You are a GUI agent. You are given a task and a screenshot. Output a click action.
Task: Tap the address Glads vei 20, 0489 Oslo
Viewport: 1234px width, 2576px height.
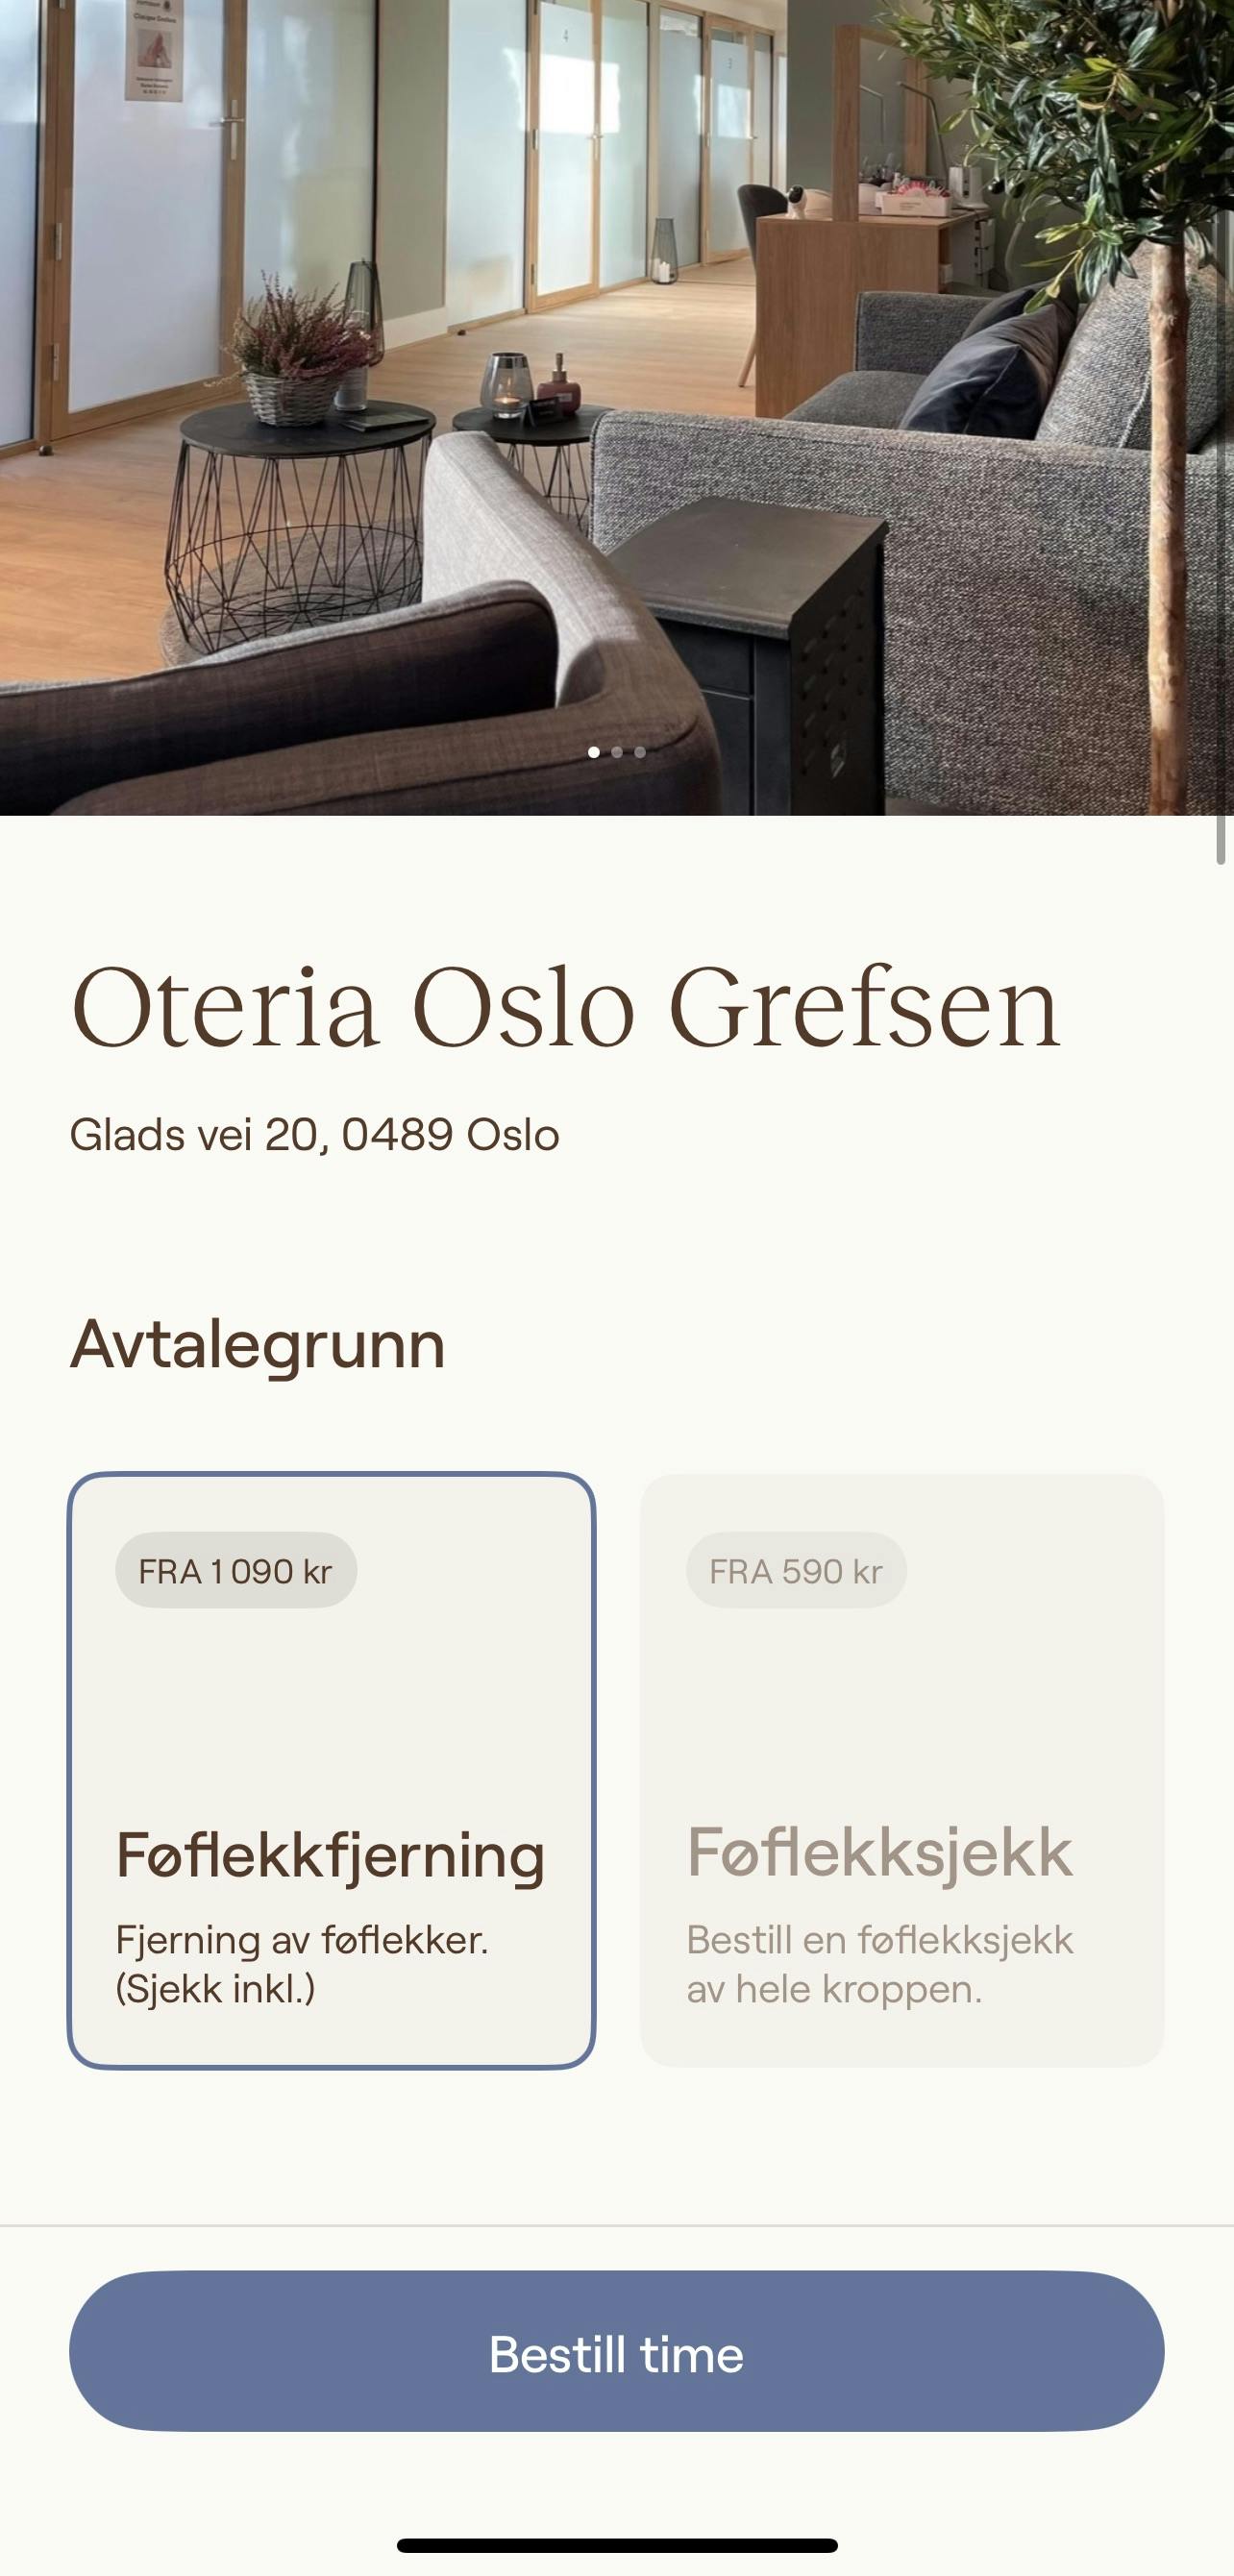314,1135
